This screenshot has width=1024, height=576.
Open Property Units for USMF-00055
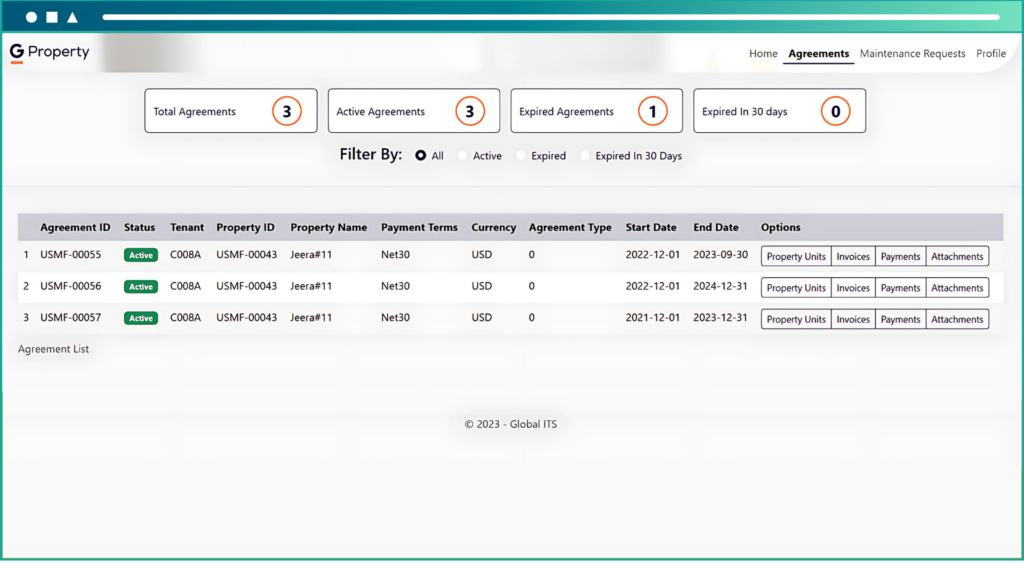click(x=796, y=256)
